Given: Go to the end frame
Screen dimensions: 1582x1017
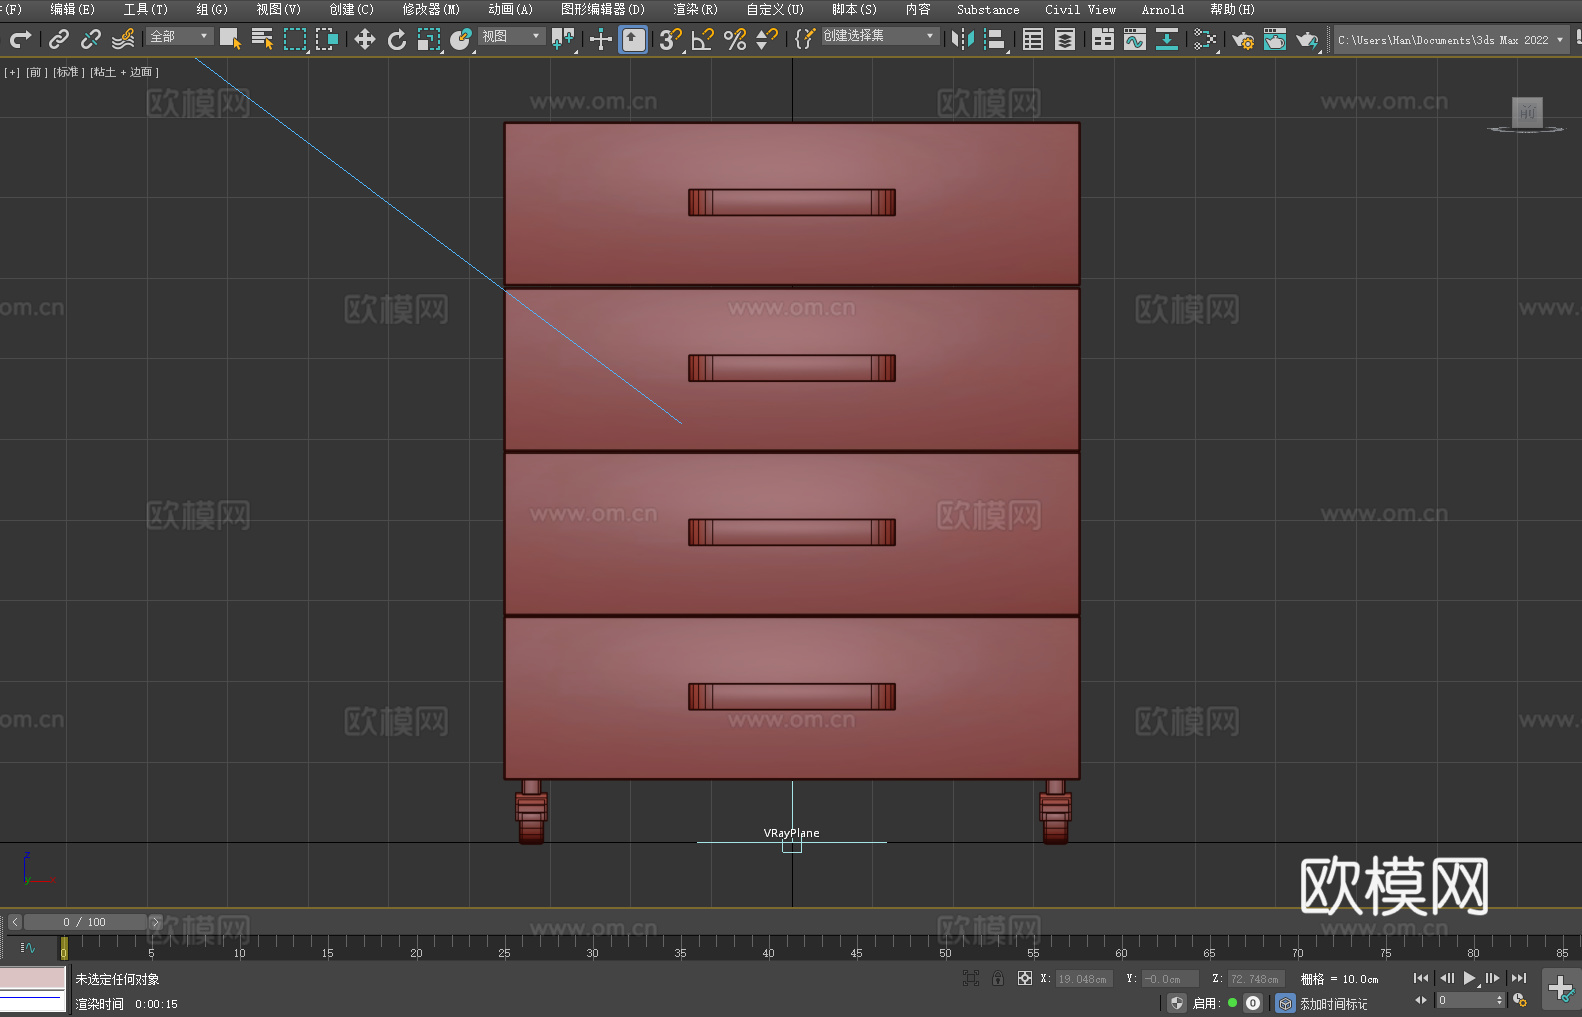Looking at the screenshot, I should [x=1519, y=978].
